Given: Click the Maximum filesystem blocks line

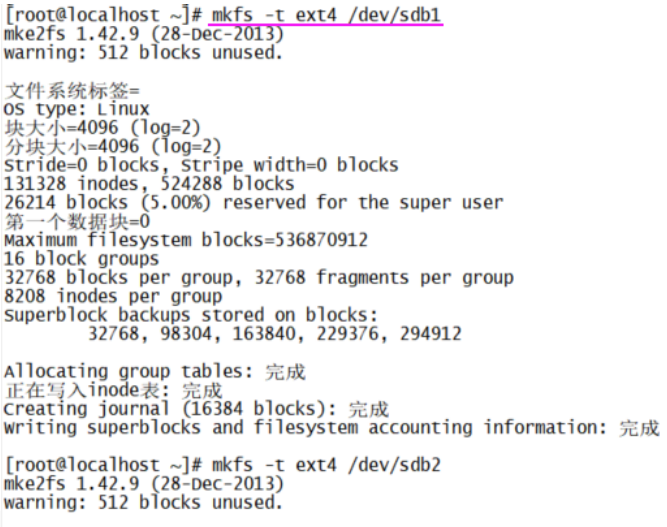Looking at the screenshot, I should click(x=186, y=240).
